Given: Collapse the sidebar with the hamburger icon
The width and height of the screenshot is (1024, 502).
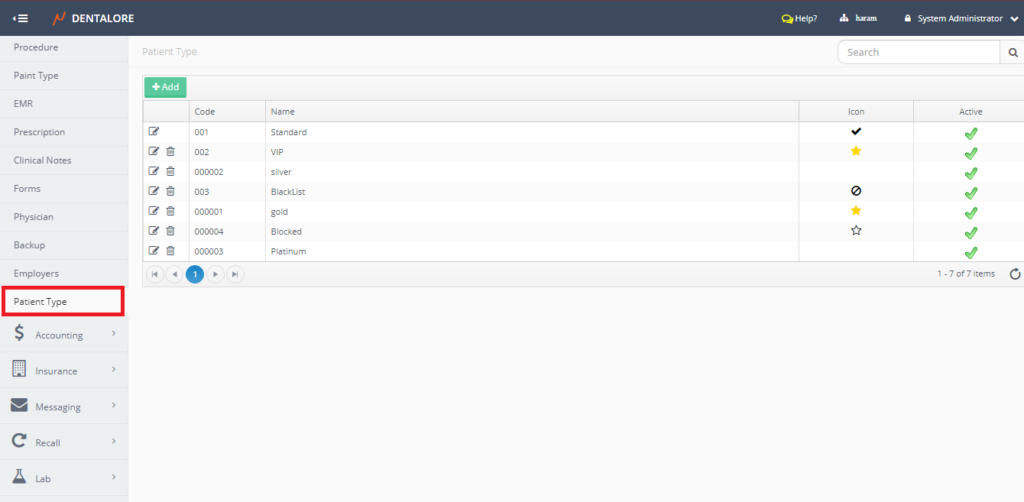Looking at the screenshot, I should [20, 18].
